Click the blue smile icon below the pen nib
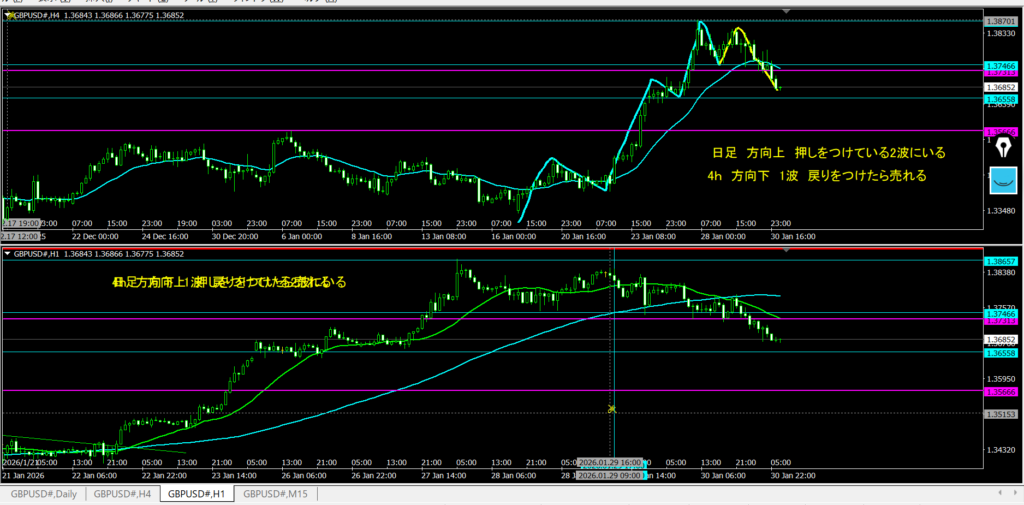The width and height of the screenshot is (1024, 505). pyautogui.click(x=1002, y=181)
